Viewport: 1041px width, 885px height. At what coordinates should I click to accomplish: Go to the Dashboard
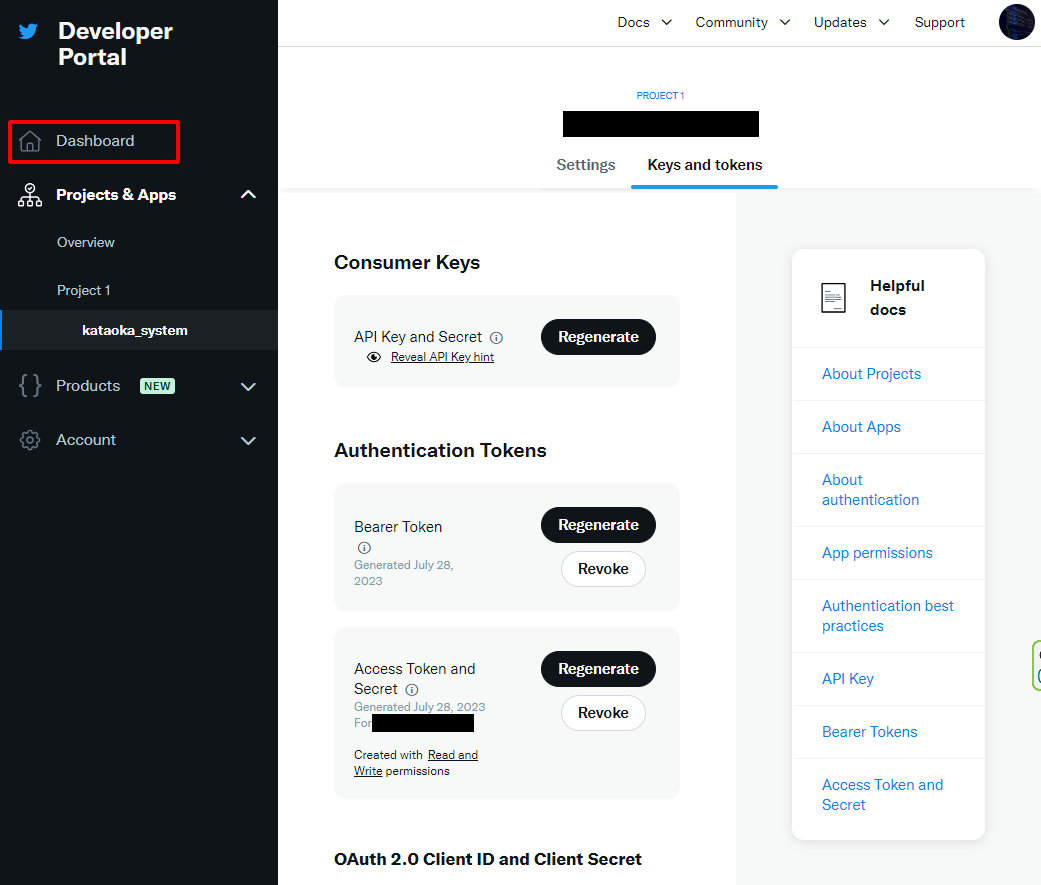coord(94,141)
